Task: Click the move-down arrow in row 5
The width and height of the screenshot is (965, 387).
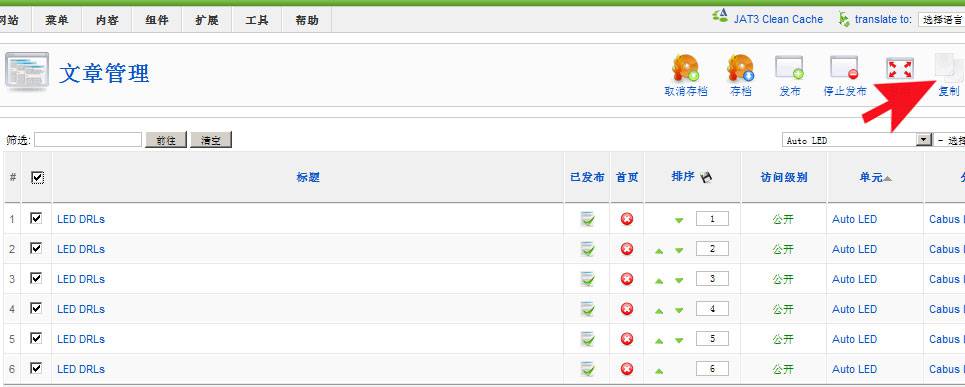Action: tap(679, 340)
